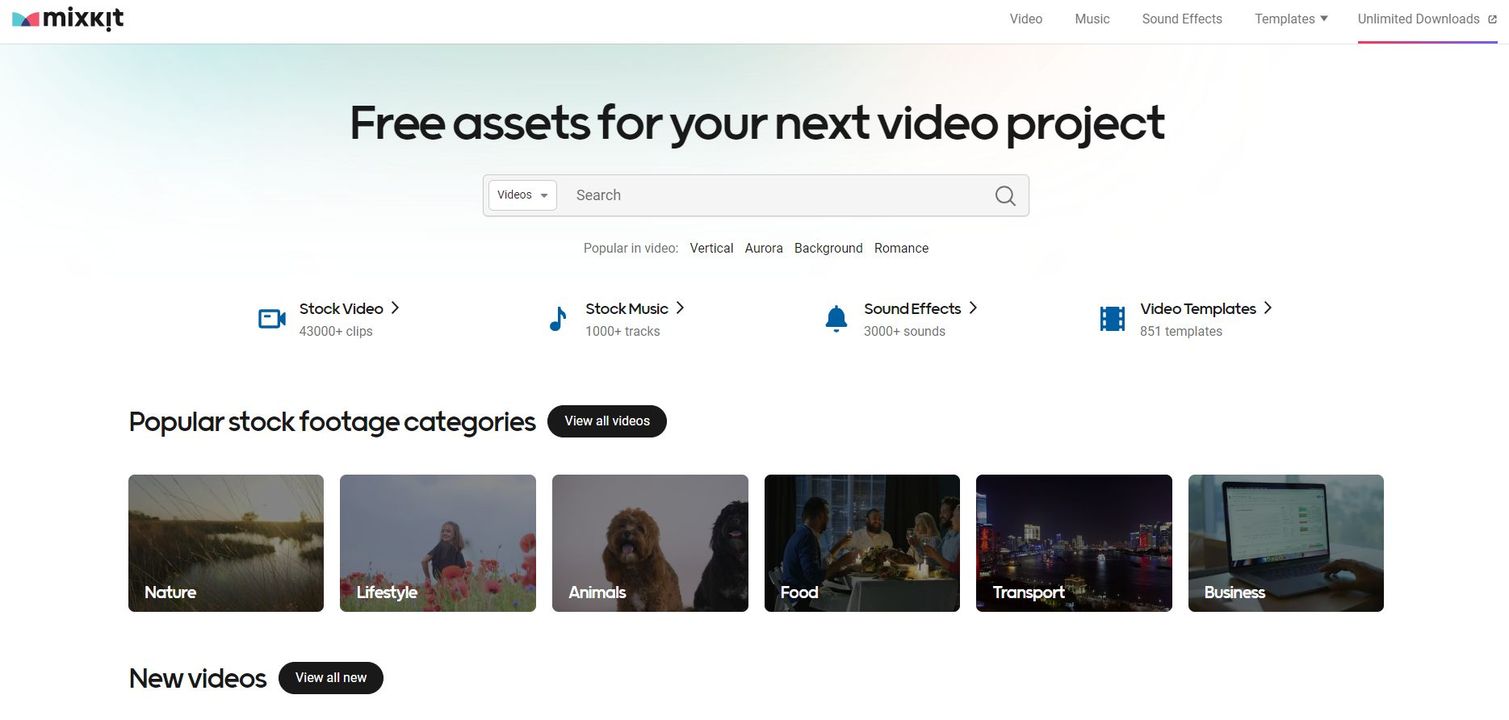Open the Music nav item

(x=1092, y=19)
